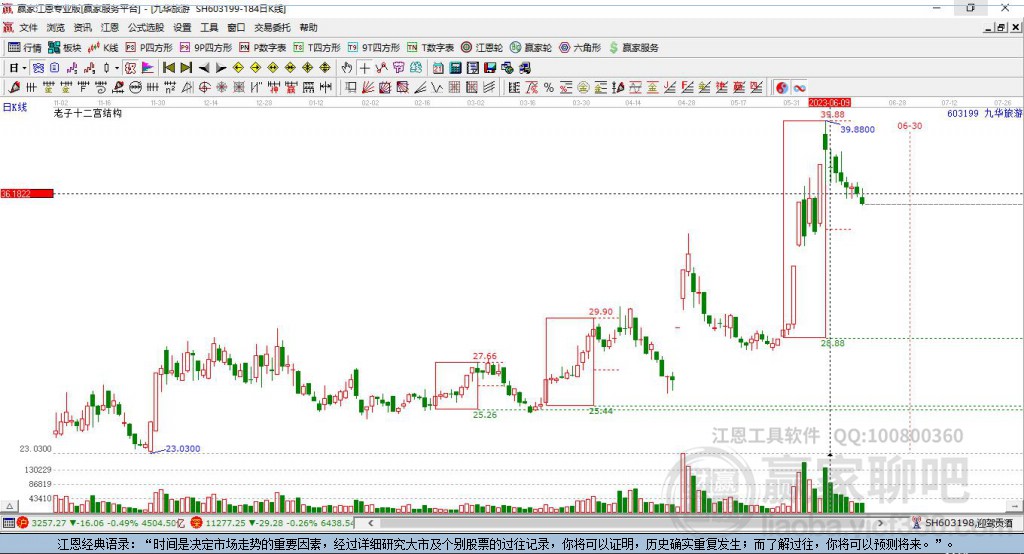Expand the candlestick style dropdown arrow
Screen dimensions: 1024x554
(117, 68)
